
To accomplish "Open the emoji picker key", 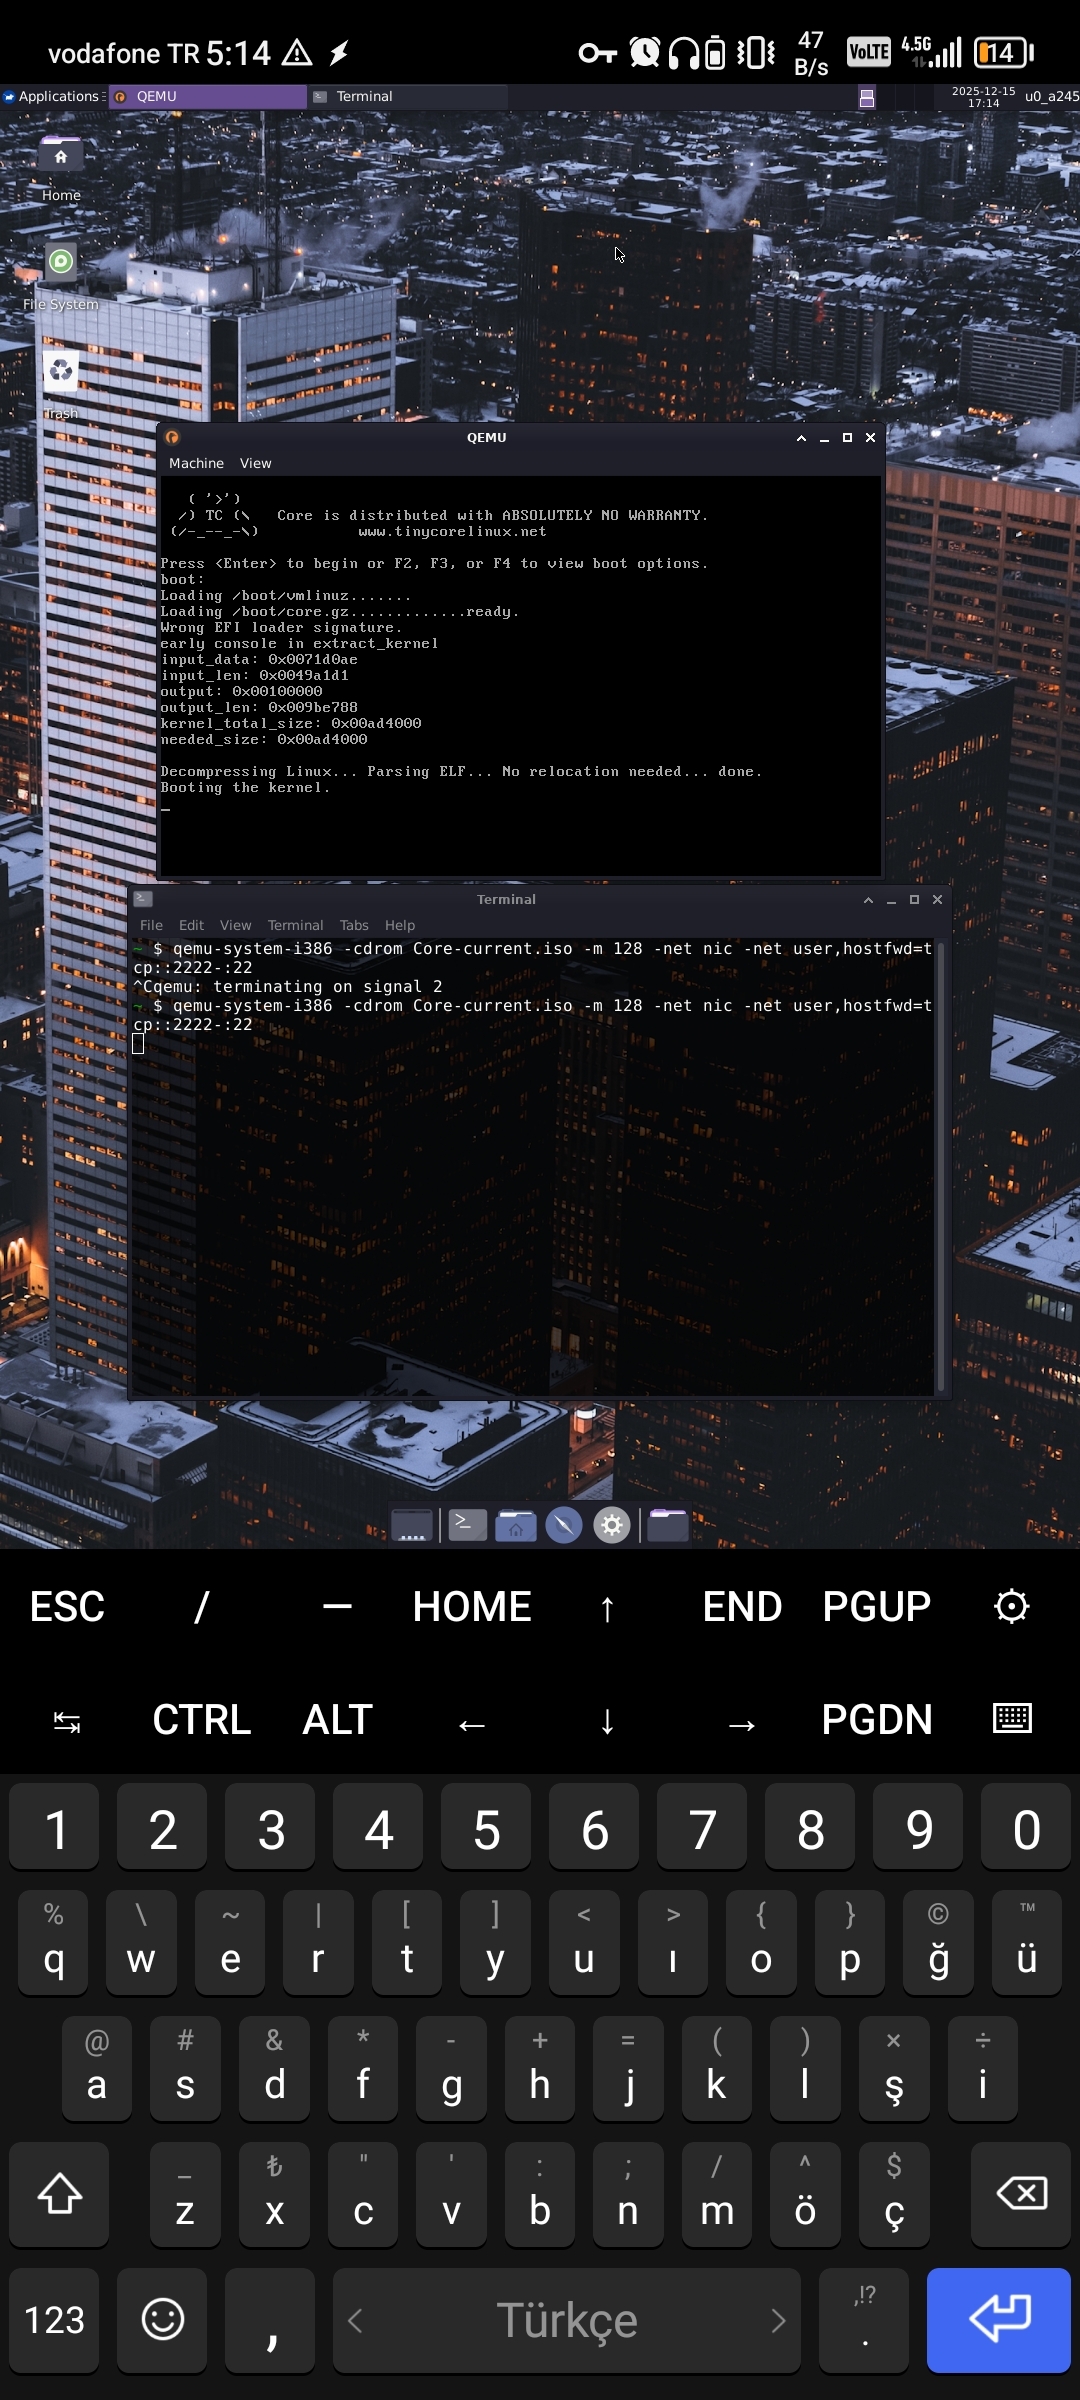I will (x=163, y=2320).
